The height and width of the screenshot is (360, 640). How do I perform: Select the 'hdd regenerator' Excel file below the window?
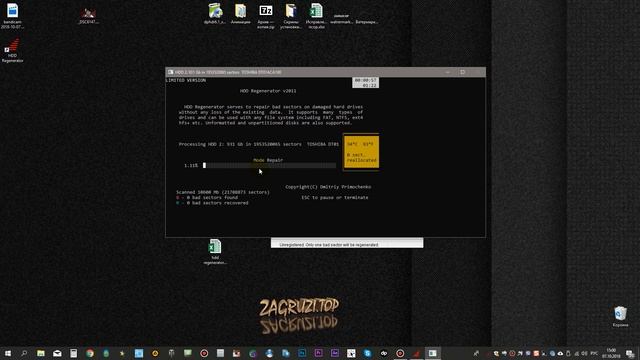[215, 252]
